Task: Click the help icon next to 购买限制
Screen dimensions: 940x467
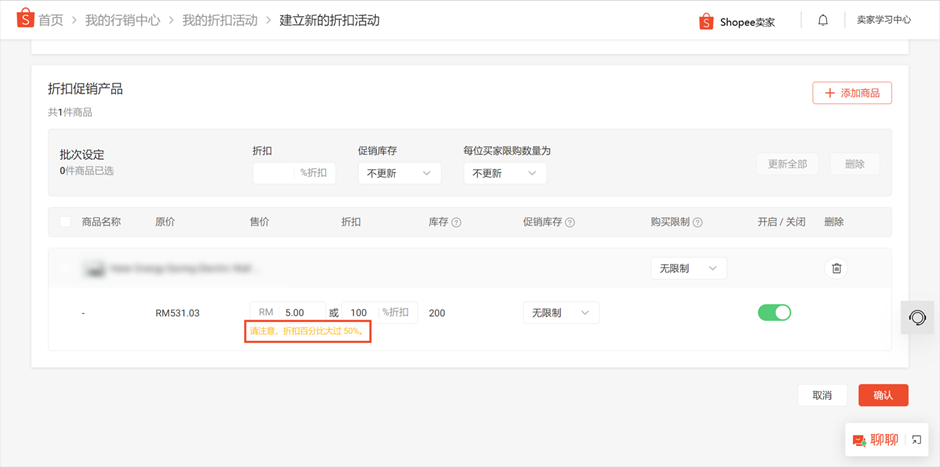Action: tap(698, 223)
